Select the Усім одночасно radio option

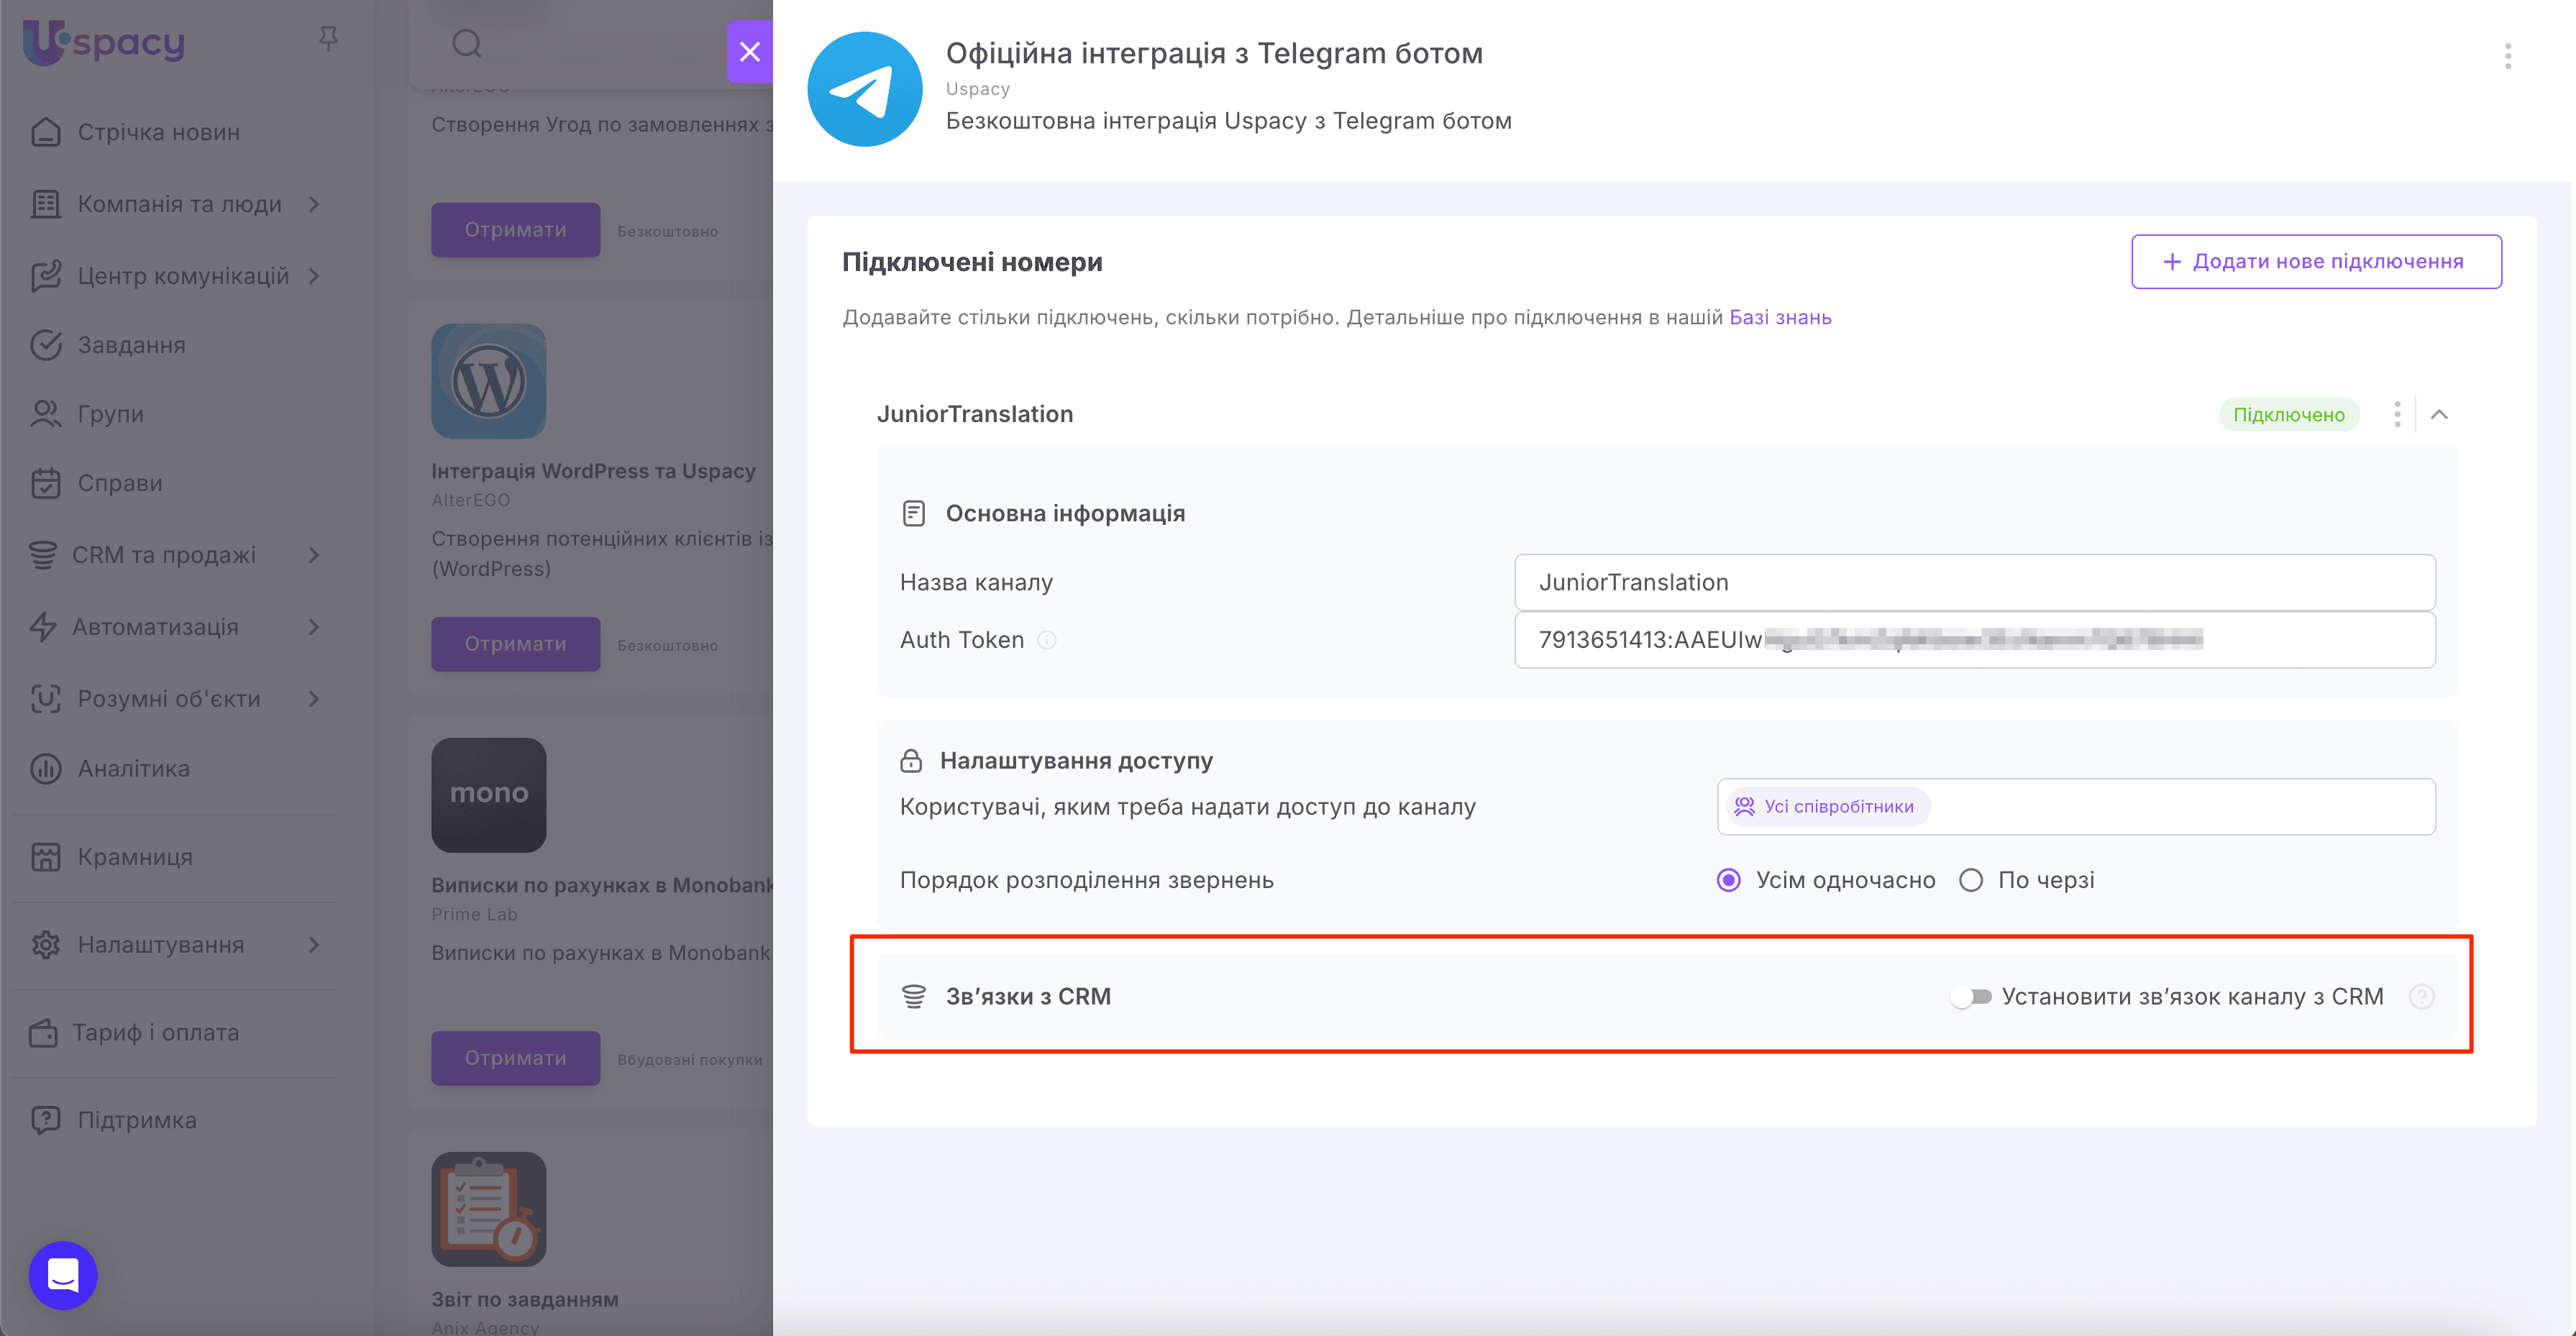click(x=1729, y=880)
